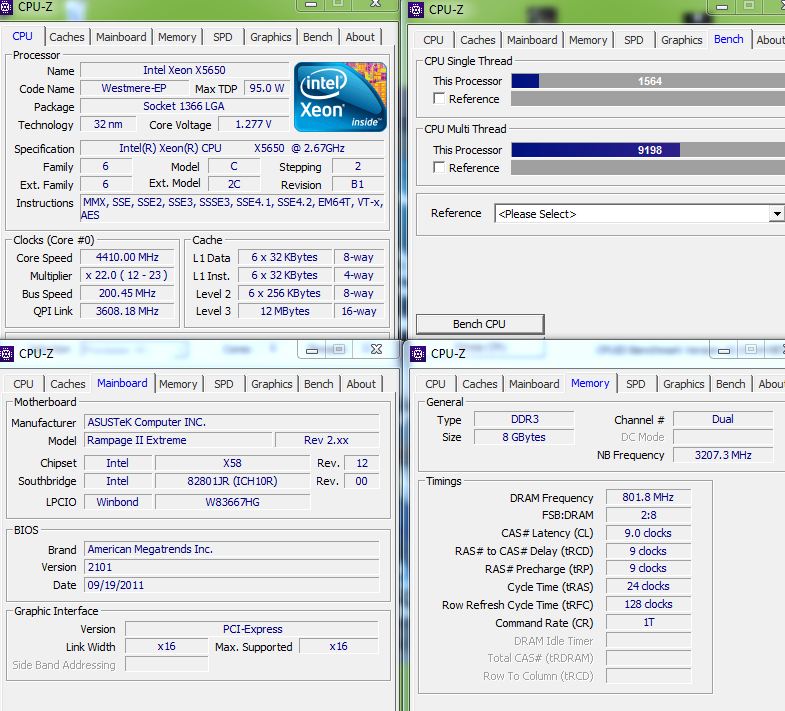This screenshot has width=785, height=711.
Task: Show Bench tab in the Memory window
Action: point(731,384)
